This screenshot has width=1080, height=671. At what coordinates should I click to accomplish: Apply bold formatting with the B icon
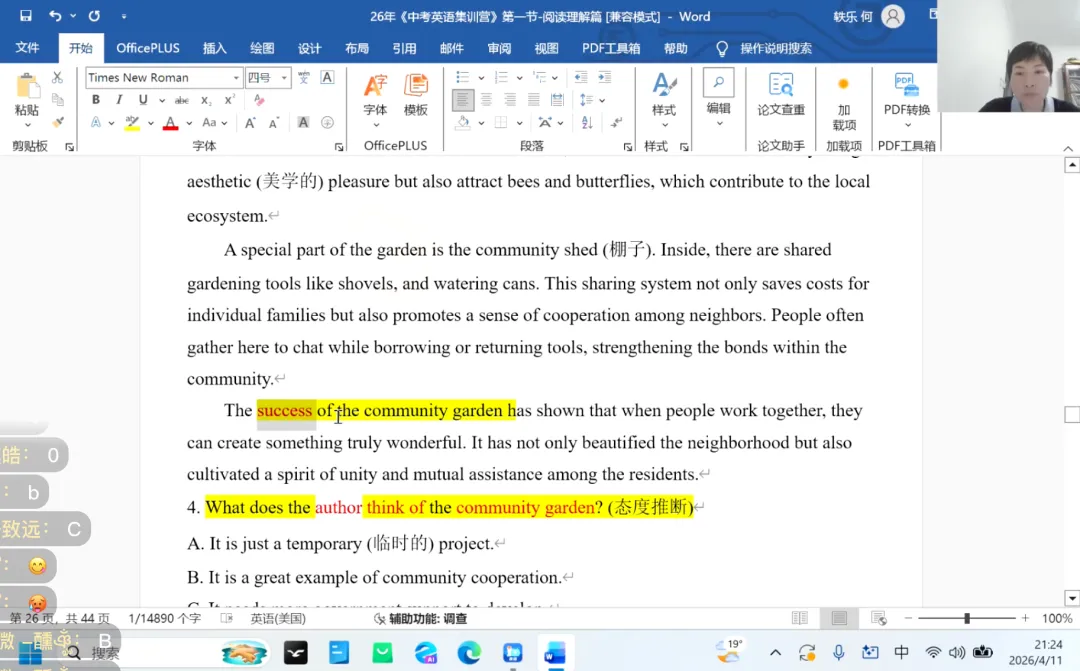coord(96,99)
